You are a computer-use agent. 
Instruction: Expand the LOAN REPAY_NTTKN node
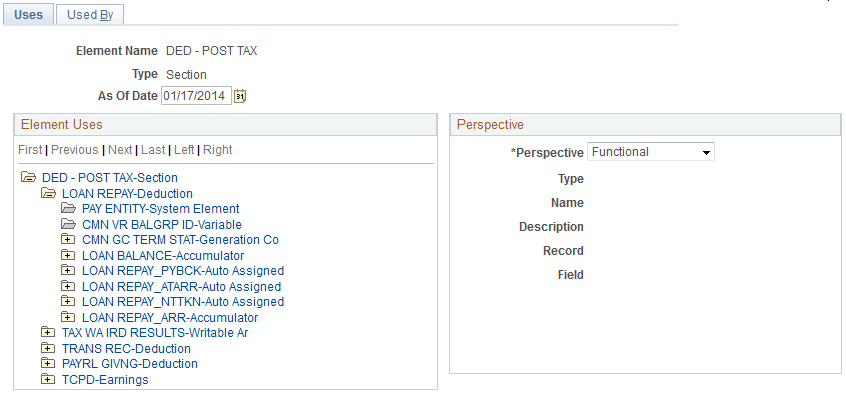(67, 301)
